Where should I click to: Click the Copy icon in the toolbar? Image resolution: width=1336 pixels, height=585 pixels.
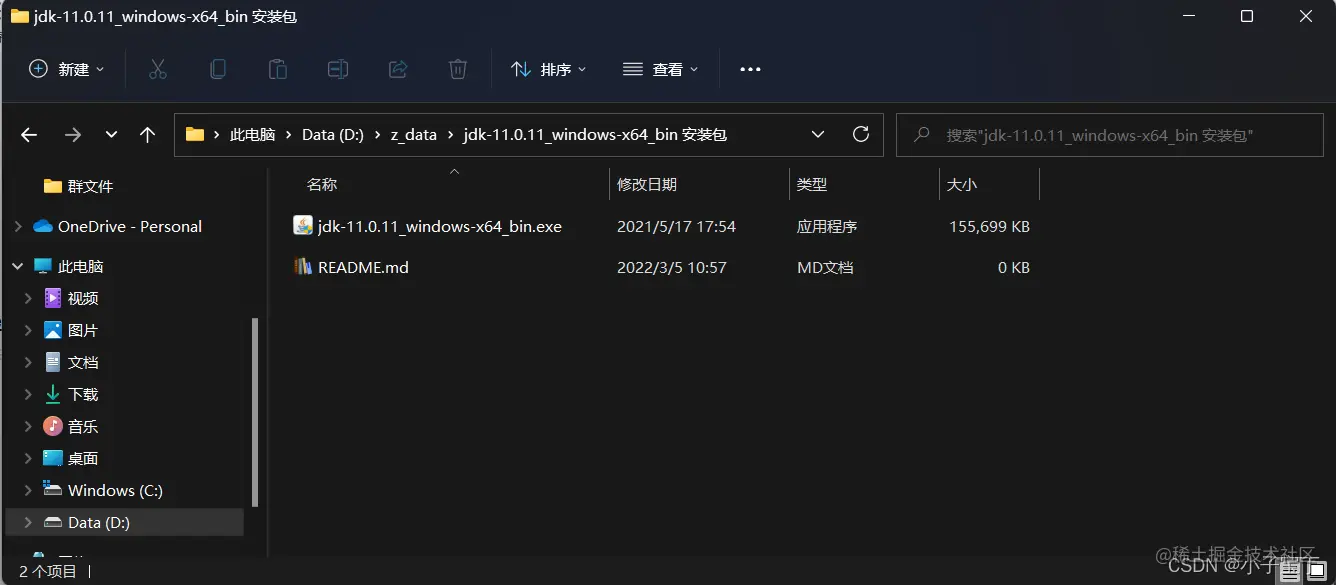218,68
